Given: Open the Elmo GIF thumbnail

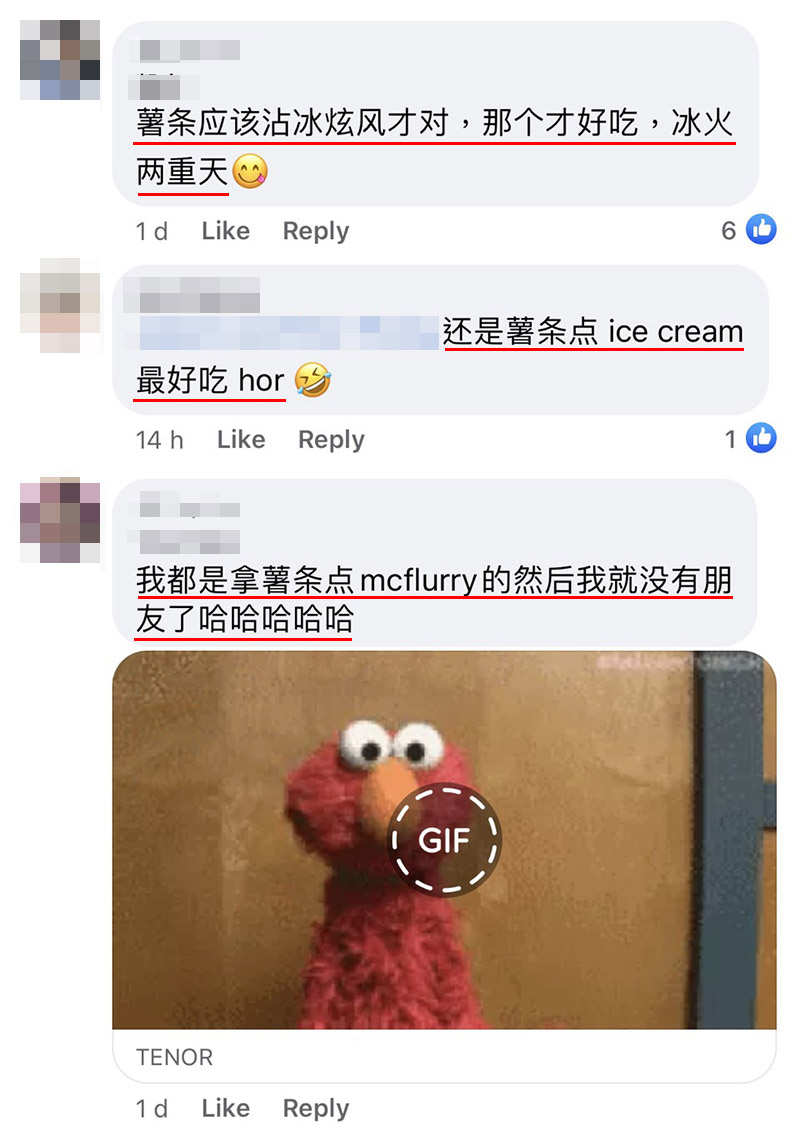Looking at the screenshot, I should tap(444, 840).
